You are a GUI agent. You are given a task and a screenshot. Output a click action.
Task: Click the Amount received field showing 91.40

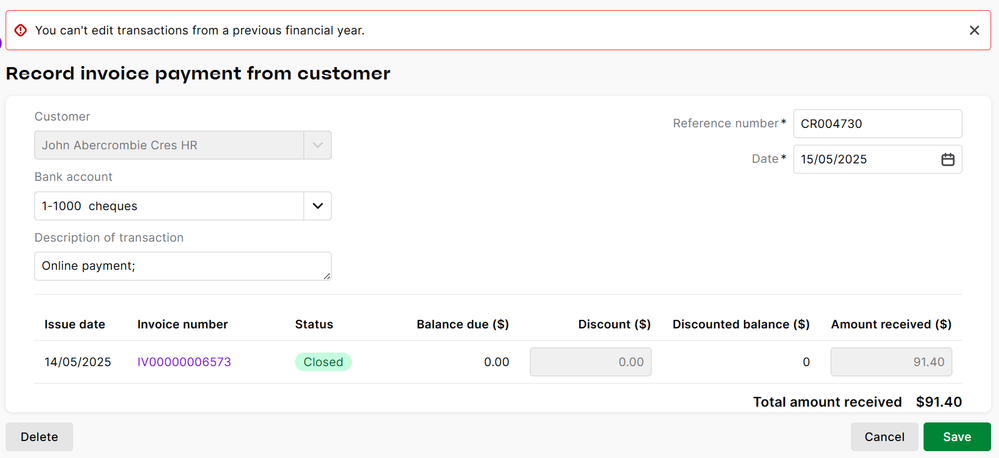click(891, 362)
